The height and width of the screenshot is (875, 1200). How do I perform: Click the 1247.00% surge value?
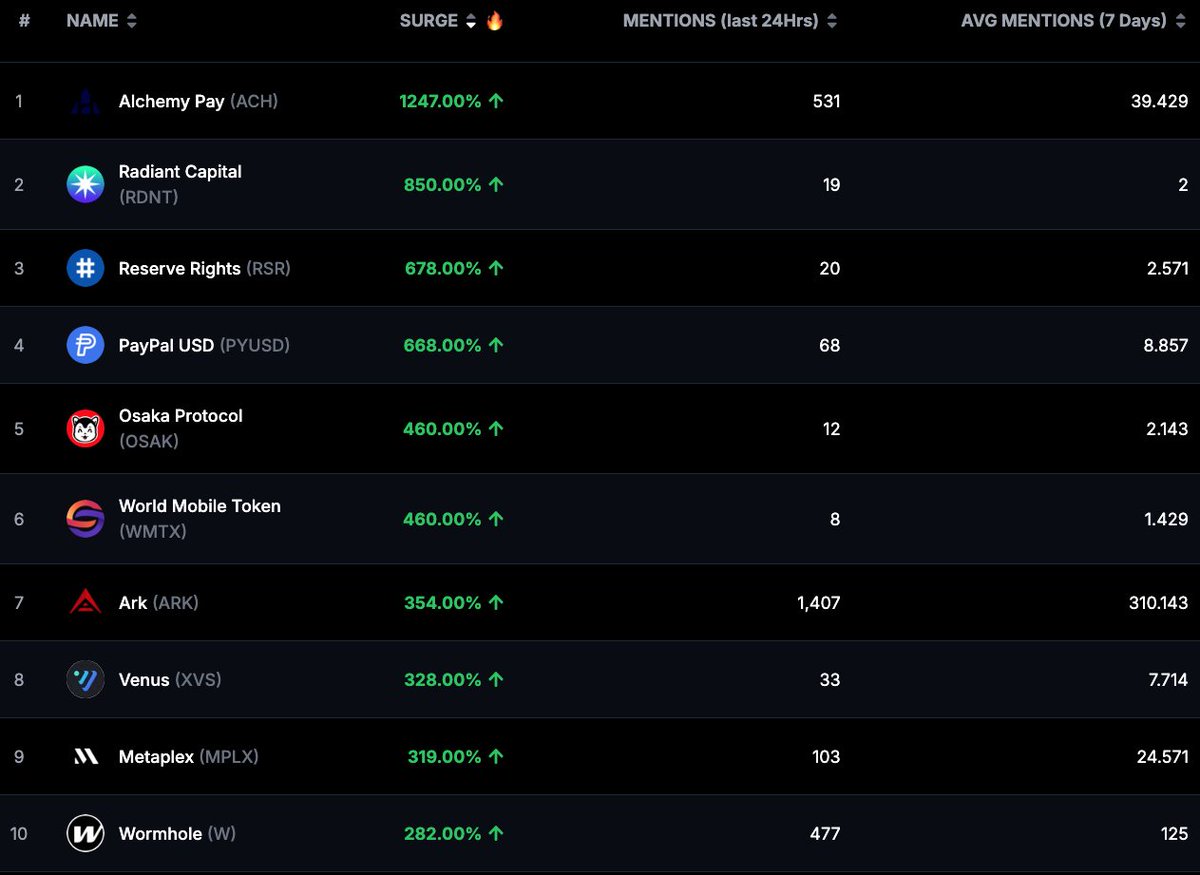(x=440, y=101)
